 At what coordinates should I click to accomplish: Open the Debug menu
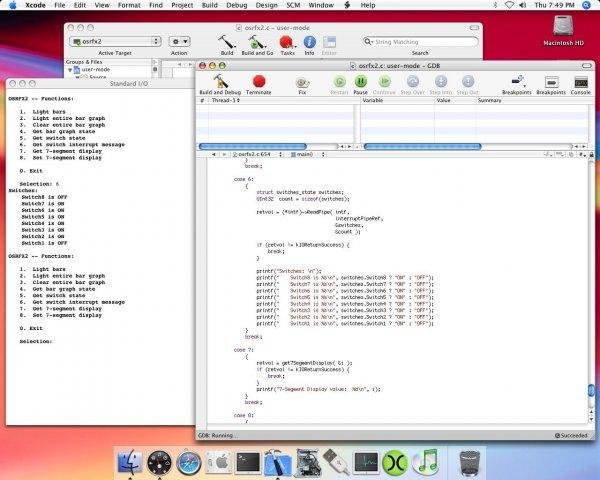click(x=236, y=5)
